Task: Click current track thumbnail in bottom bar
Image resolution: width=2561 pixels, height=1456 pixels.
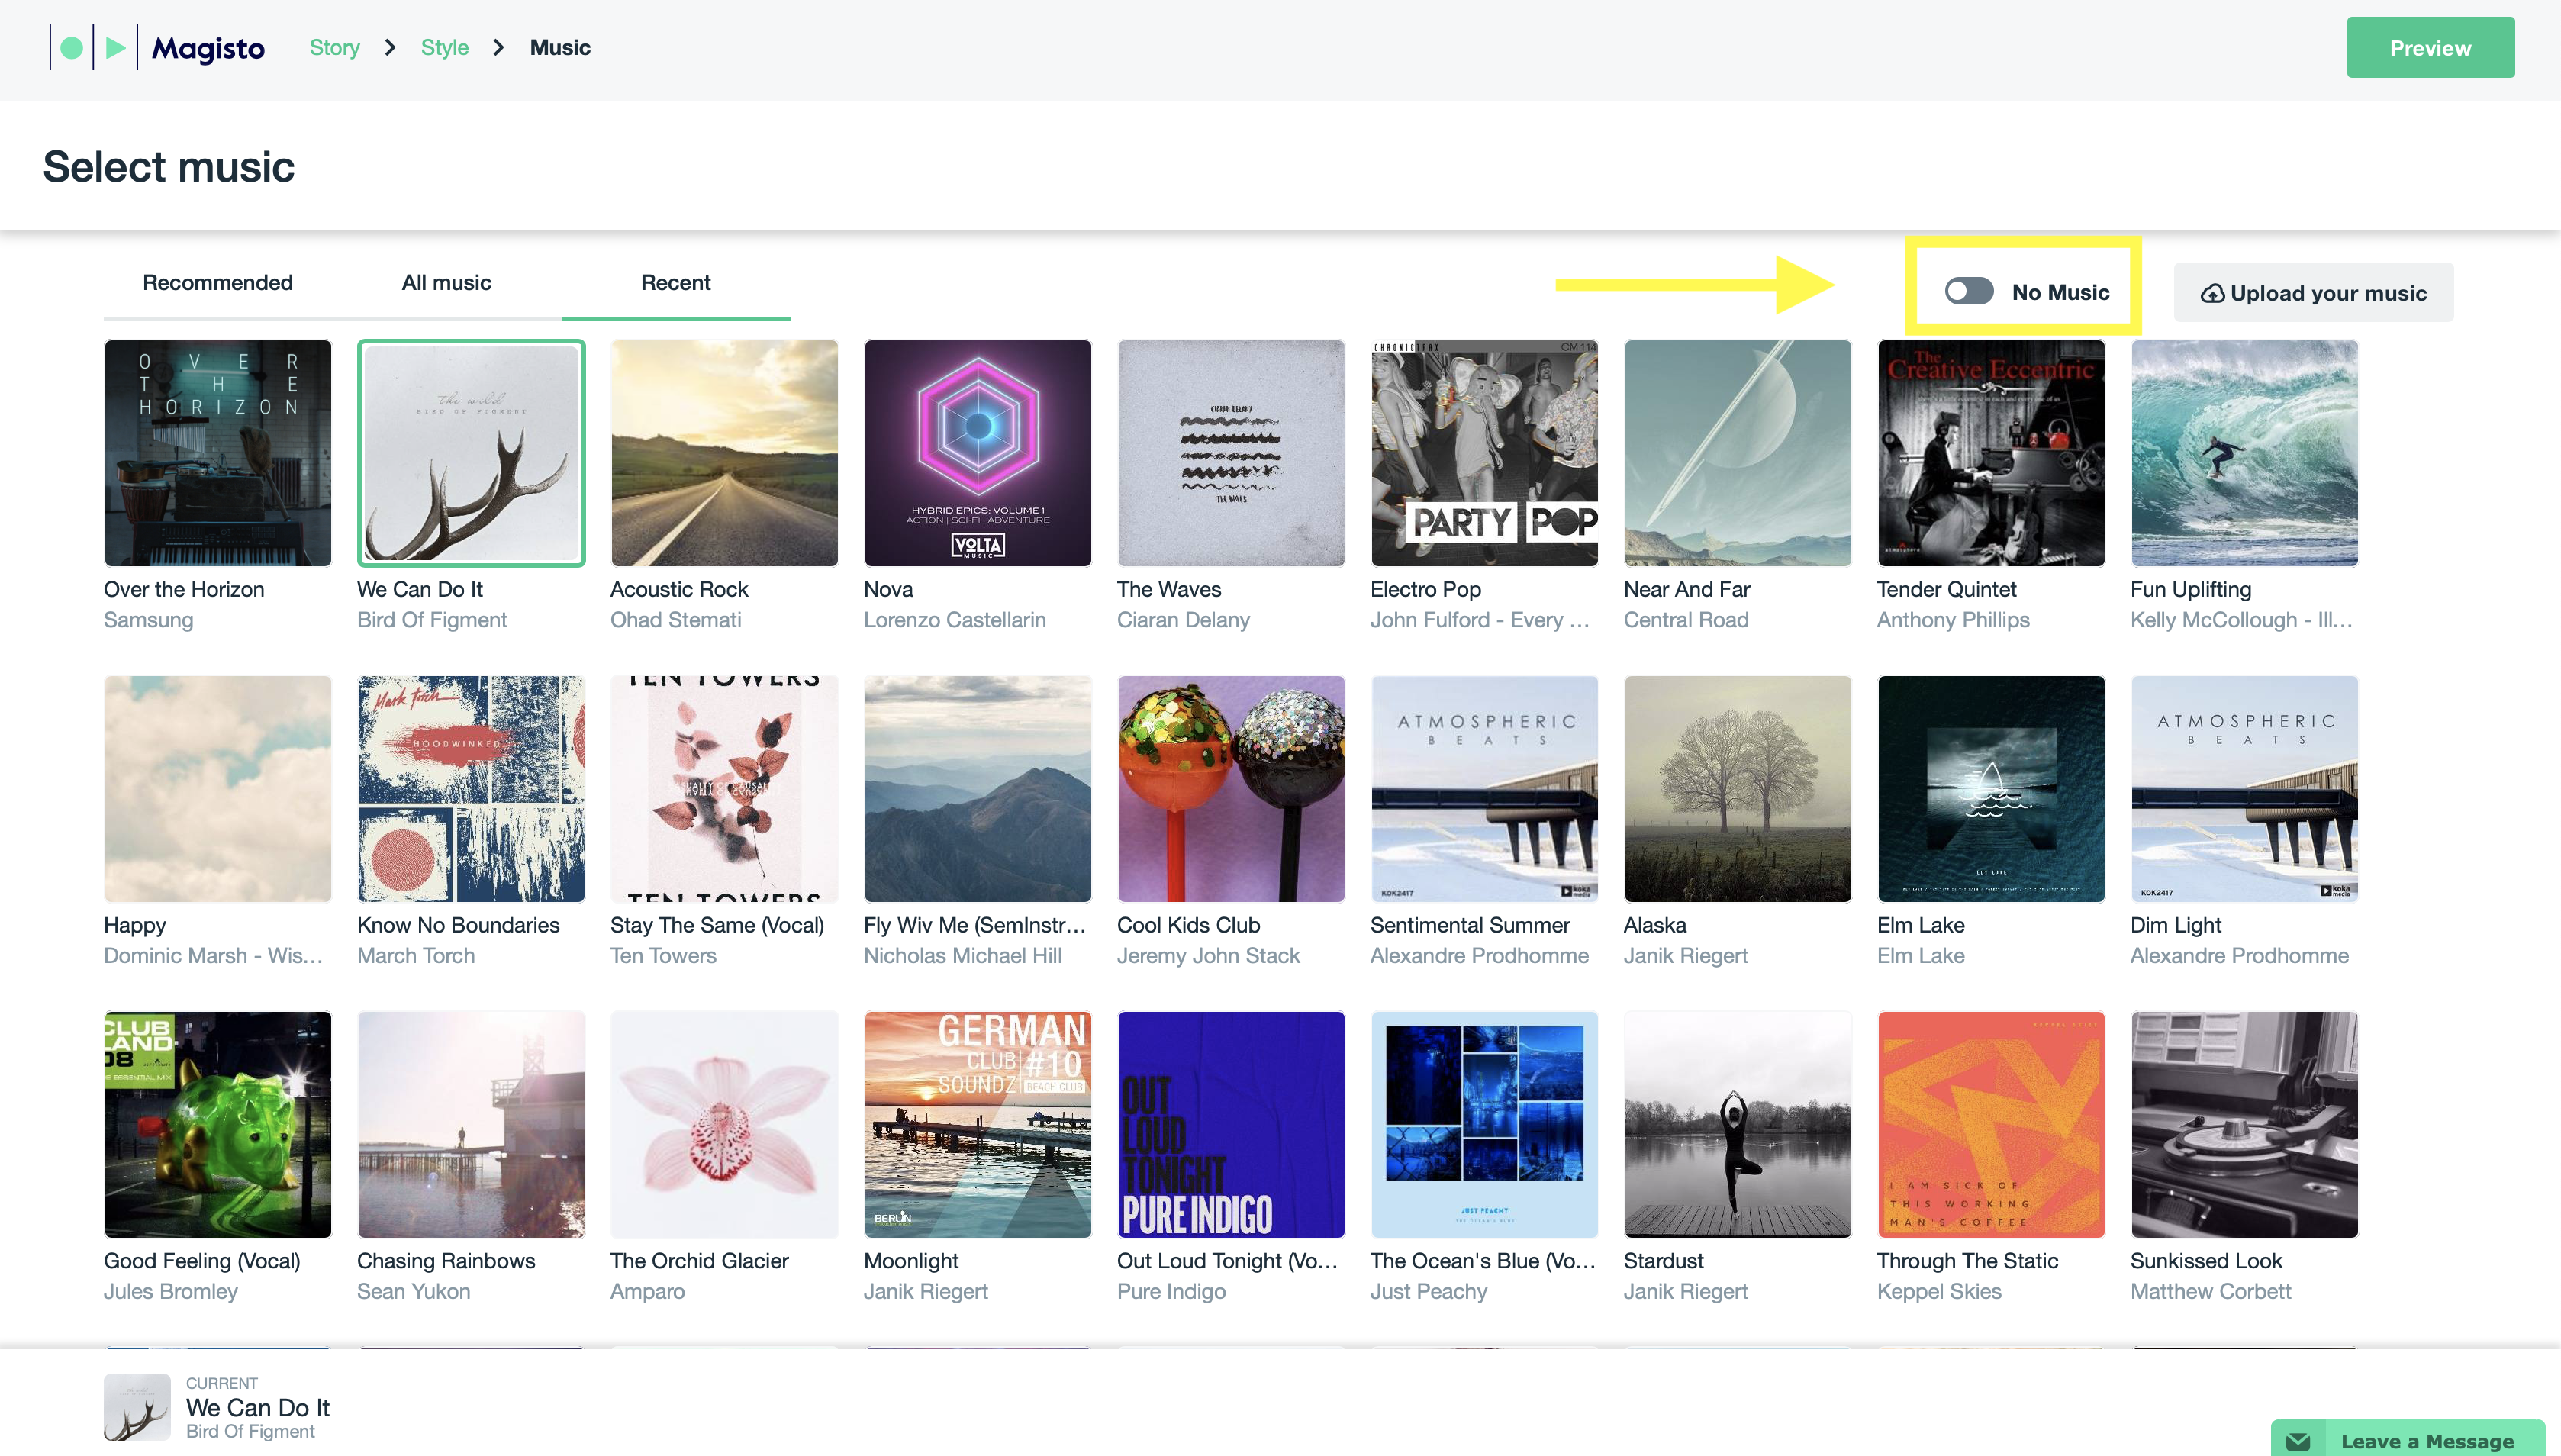Action: click(x=137, y=1407)
